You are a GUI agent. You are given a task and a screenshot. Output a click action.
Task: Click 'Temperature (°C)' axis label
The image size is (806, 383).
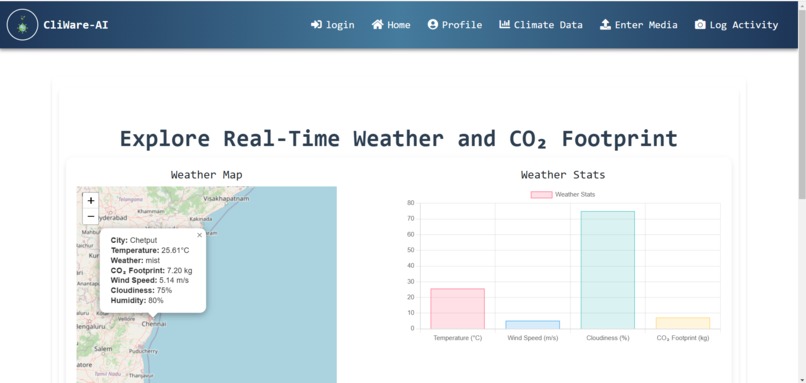point(457,338)
